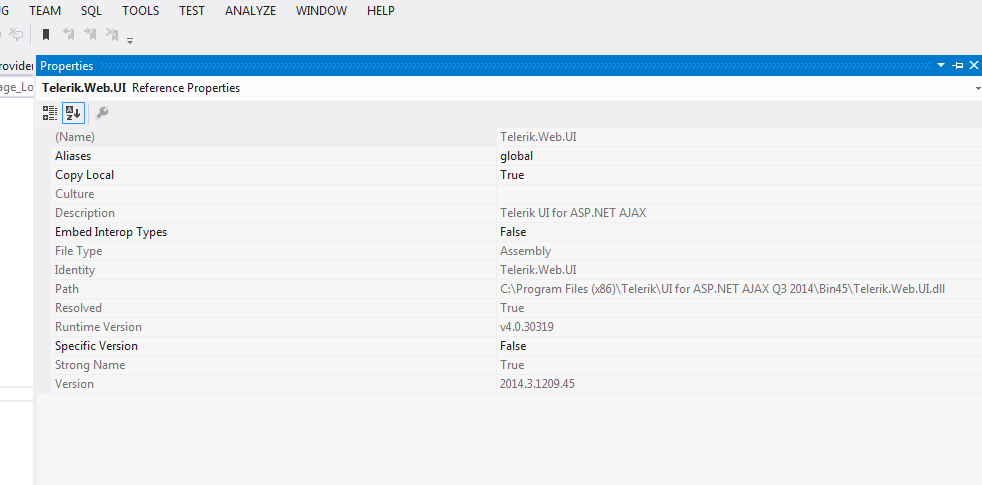
Task: Select Specific Version False value
Action: pos(513,346)
